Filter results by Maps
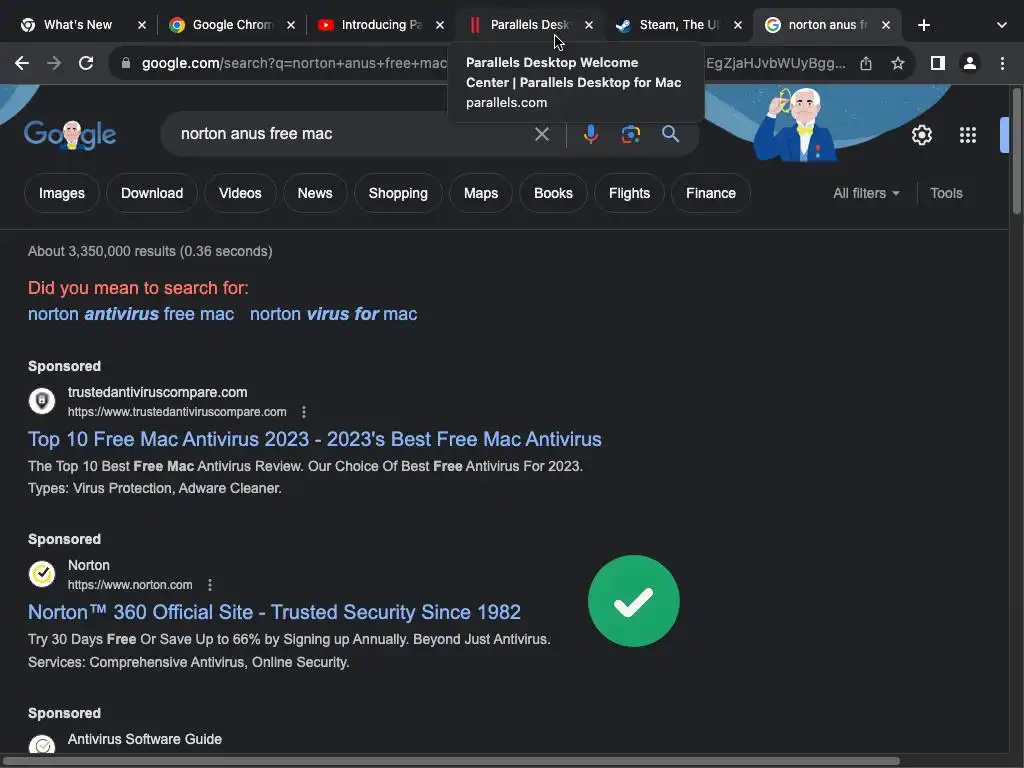Viewport: 1024px width, 768px height. click(481, 193)
